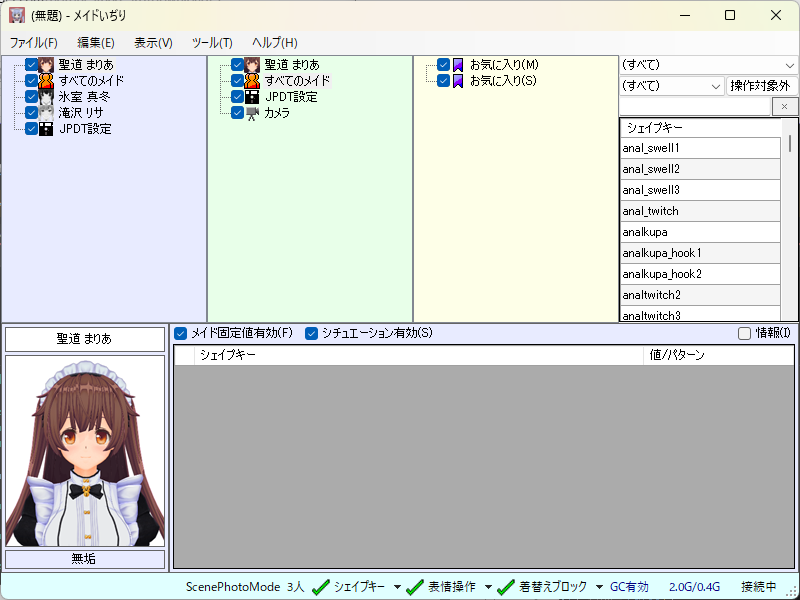Click the shape key list vertical scrollbar
Viewport: 800px width, 600px height.
[x=790, y=220]
